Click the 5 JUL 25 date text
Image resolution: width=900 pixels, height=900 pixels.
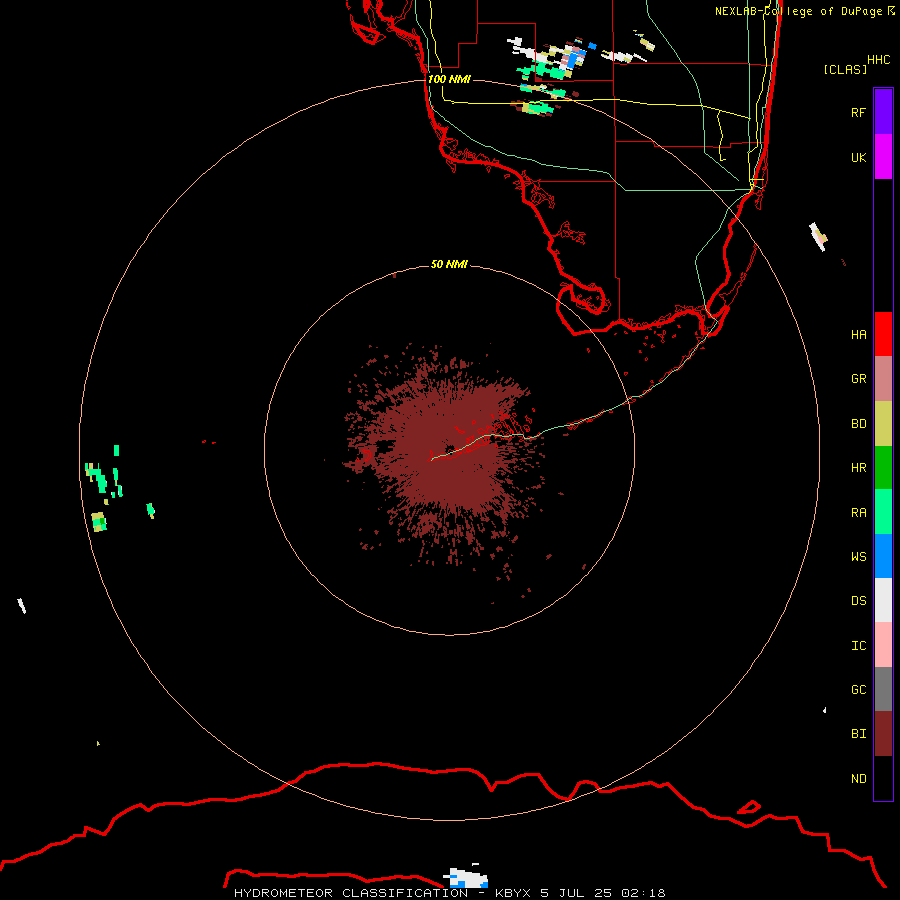[x=576, y=893]
